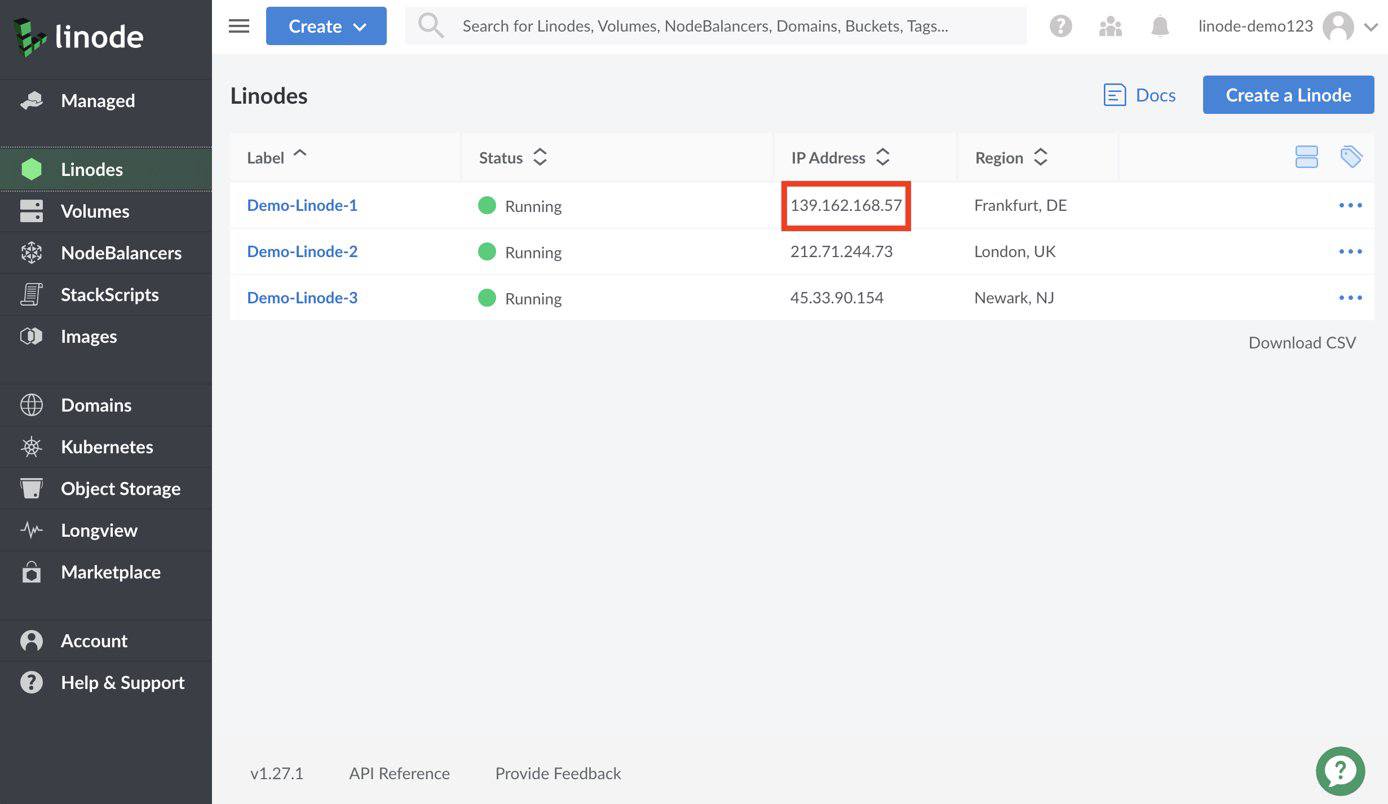1388x804 pixels.
Task: Click the community people icon
Action: [x=1110, y=26]
